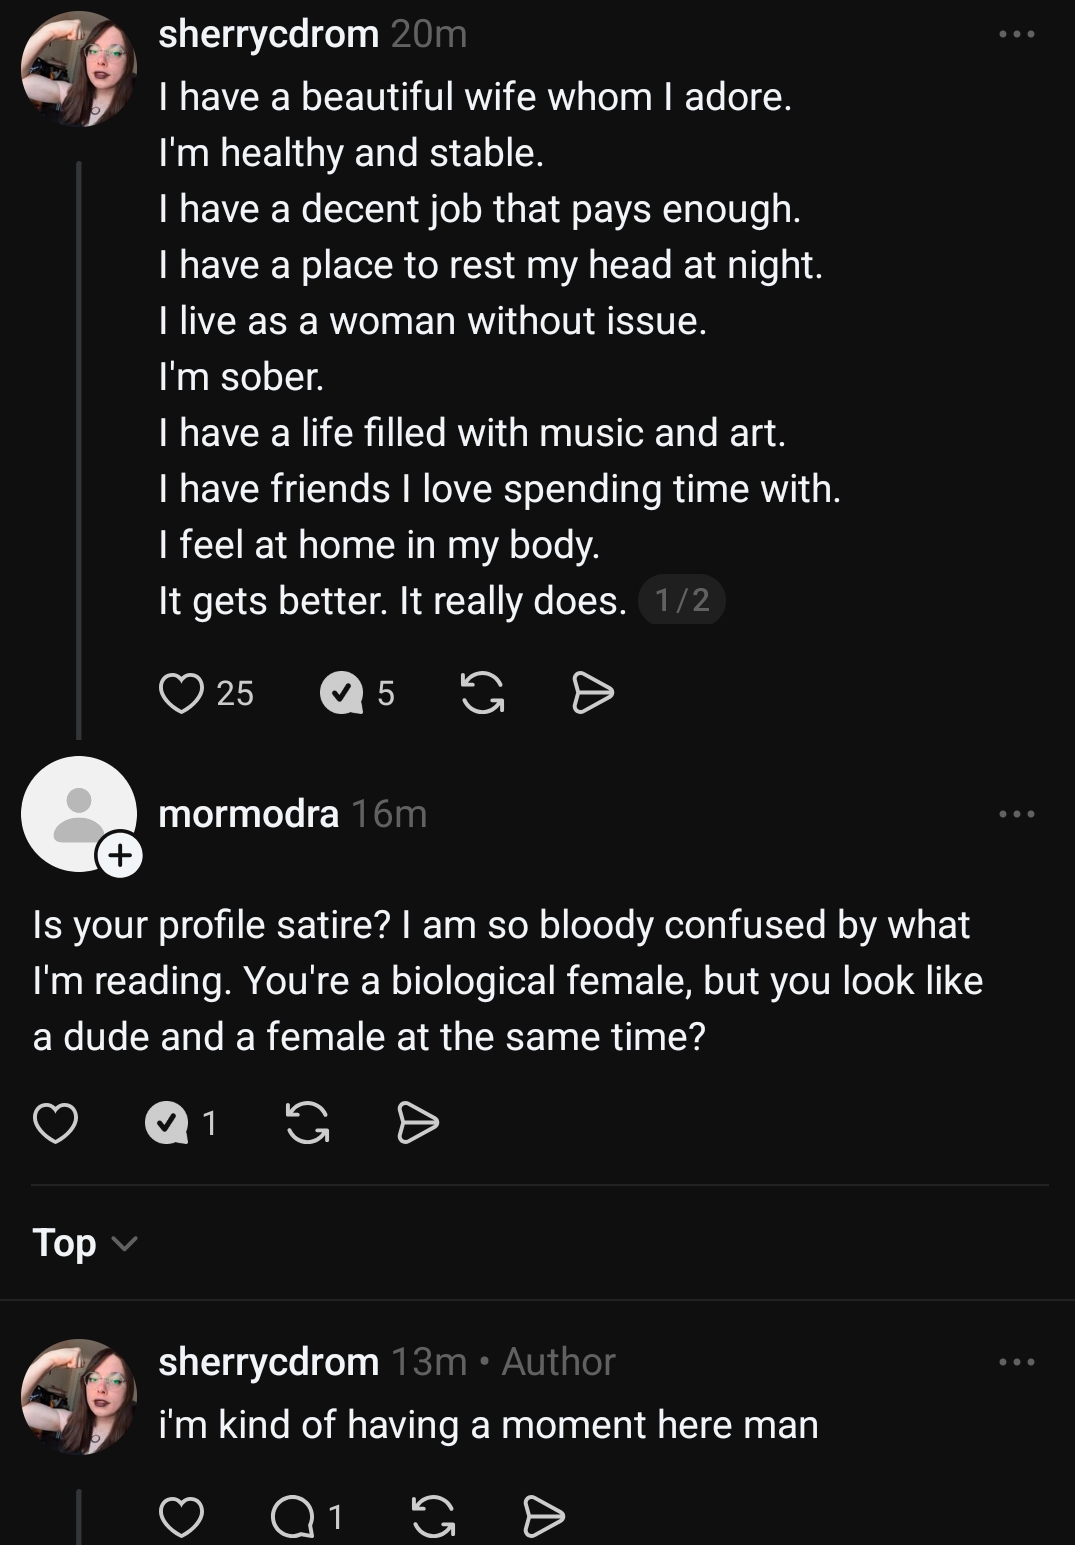The width and height of the screenshot is (1075, 1545).
Task: Open comments on the author's bottom reply
Action: (292, 1517)
